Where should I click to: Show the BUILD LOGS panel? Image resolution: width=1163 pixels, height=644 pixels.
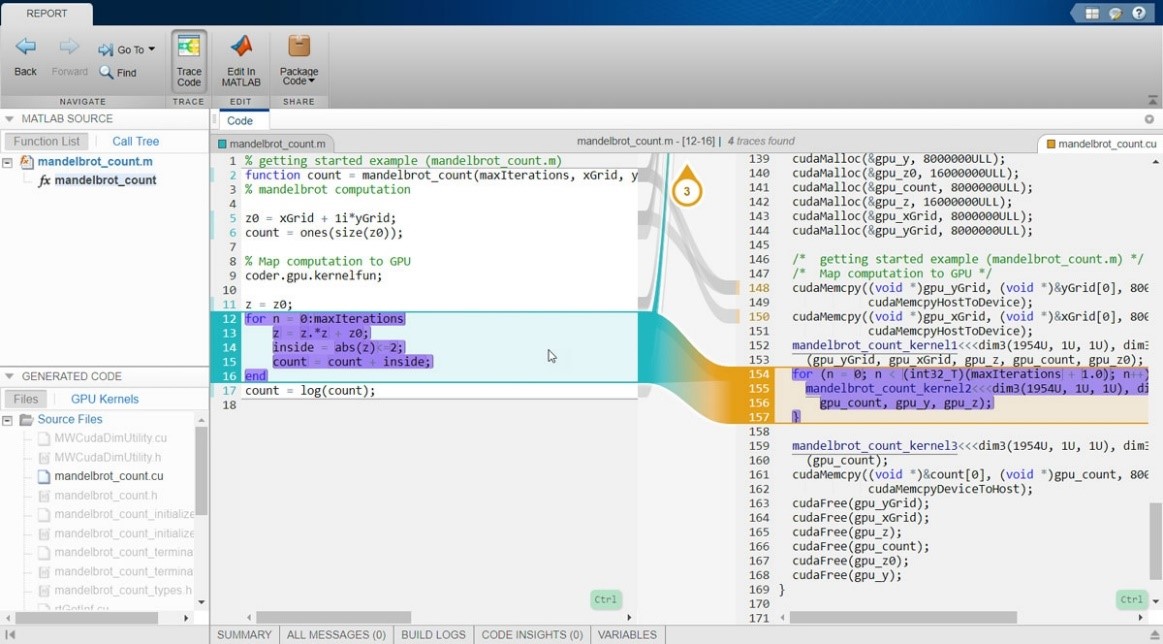(x=433, y=634)
